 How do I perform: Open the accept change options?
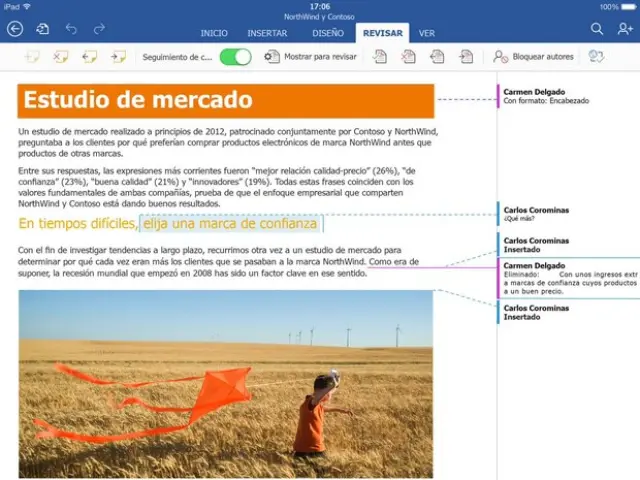point(380,57)
